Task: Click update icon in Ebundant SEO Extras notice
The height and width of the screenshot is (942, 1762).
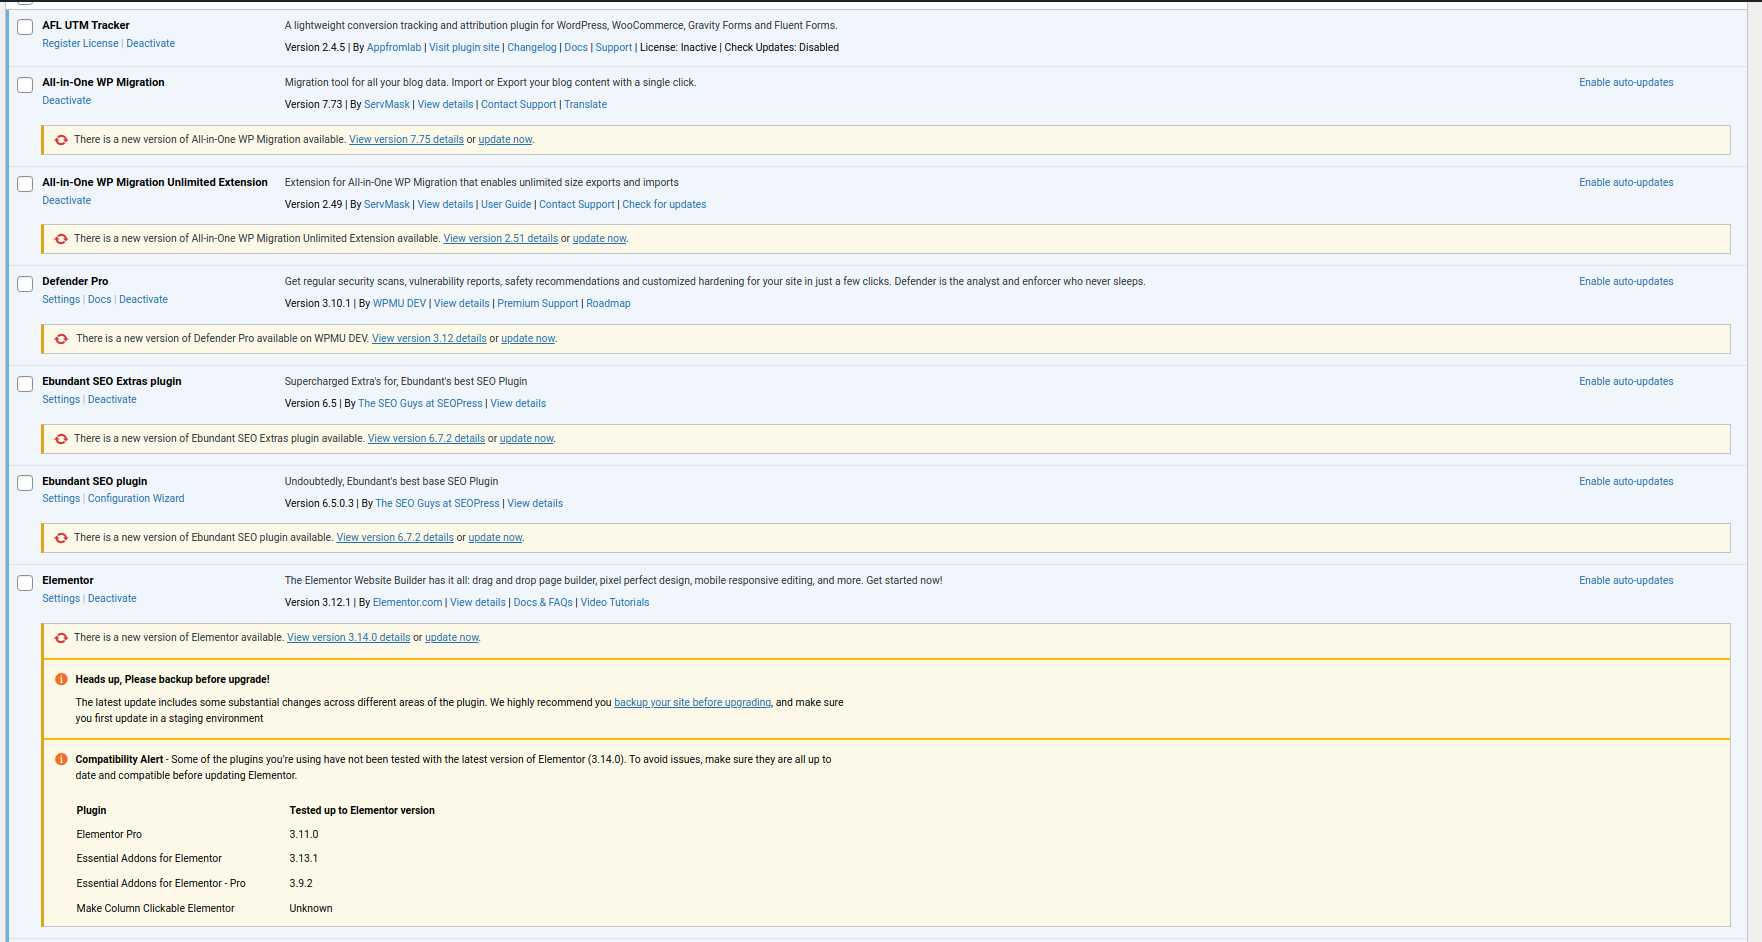Action: 61,439
